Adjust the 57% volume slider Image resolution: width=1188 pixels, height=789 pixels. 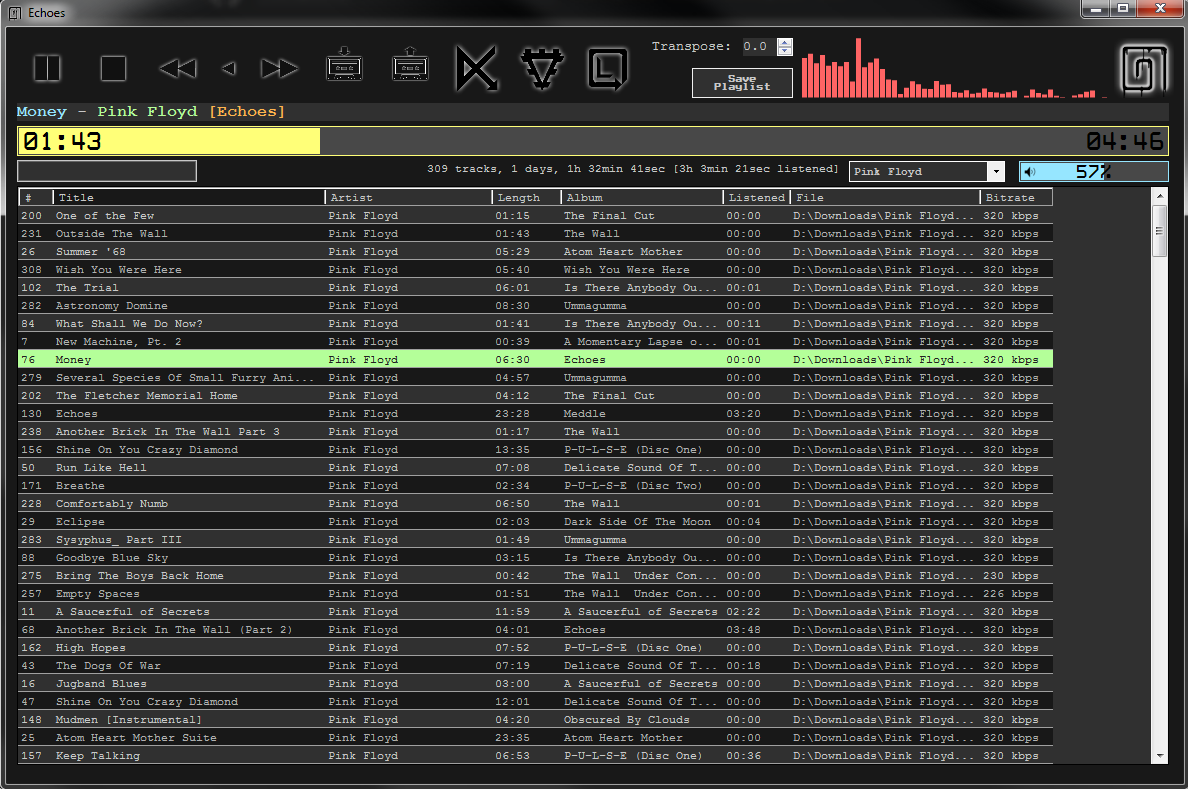click(1093, 172)
